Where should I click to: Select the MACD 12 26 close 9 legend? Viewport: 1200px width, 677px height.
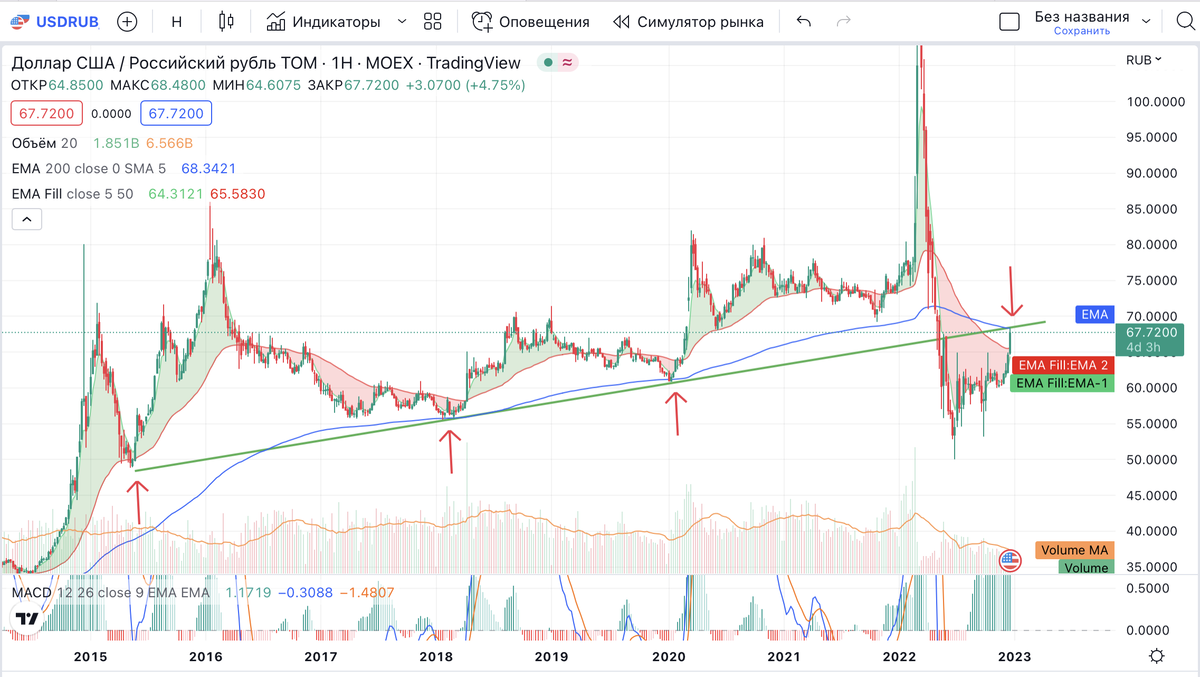coord(111,592)
